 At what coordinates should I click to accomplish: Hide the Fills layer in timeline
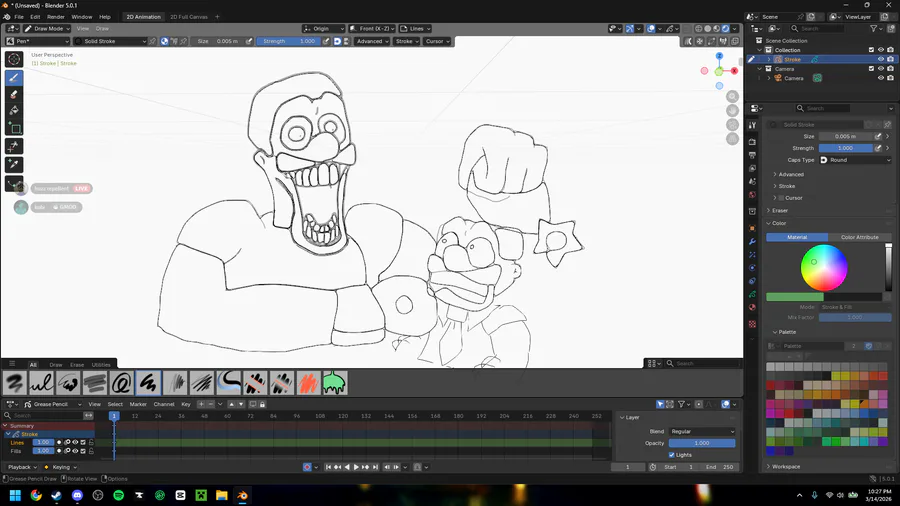click(x=75, y=451)
